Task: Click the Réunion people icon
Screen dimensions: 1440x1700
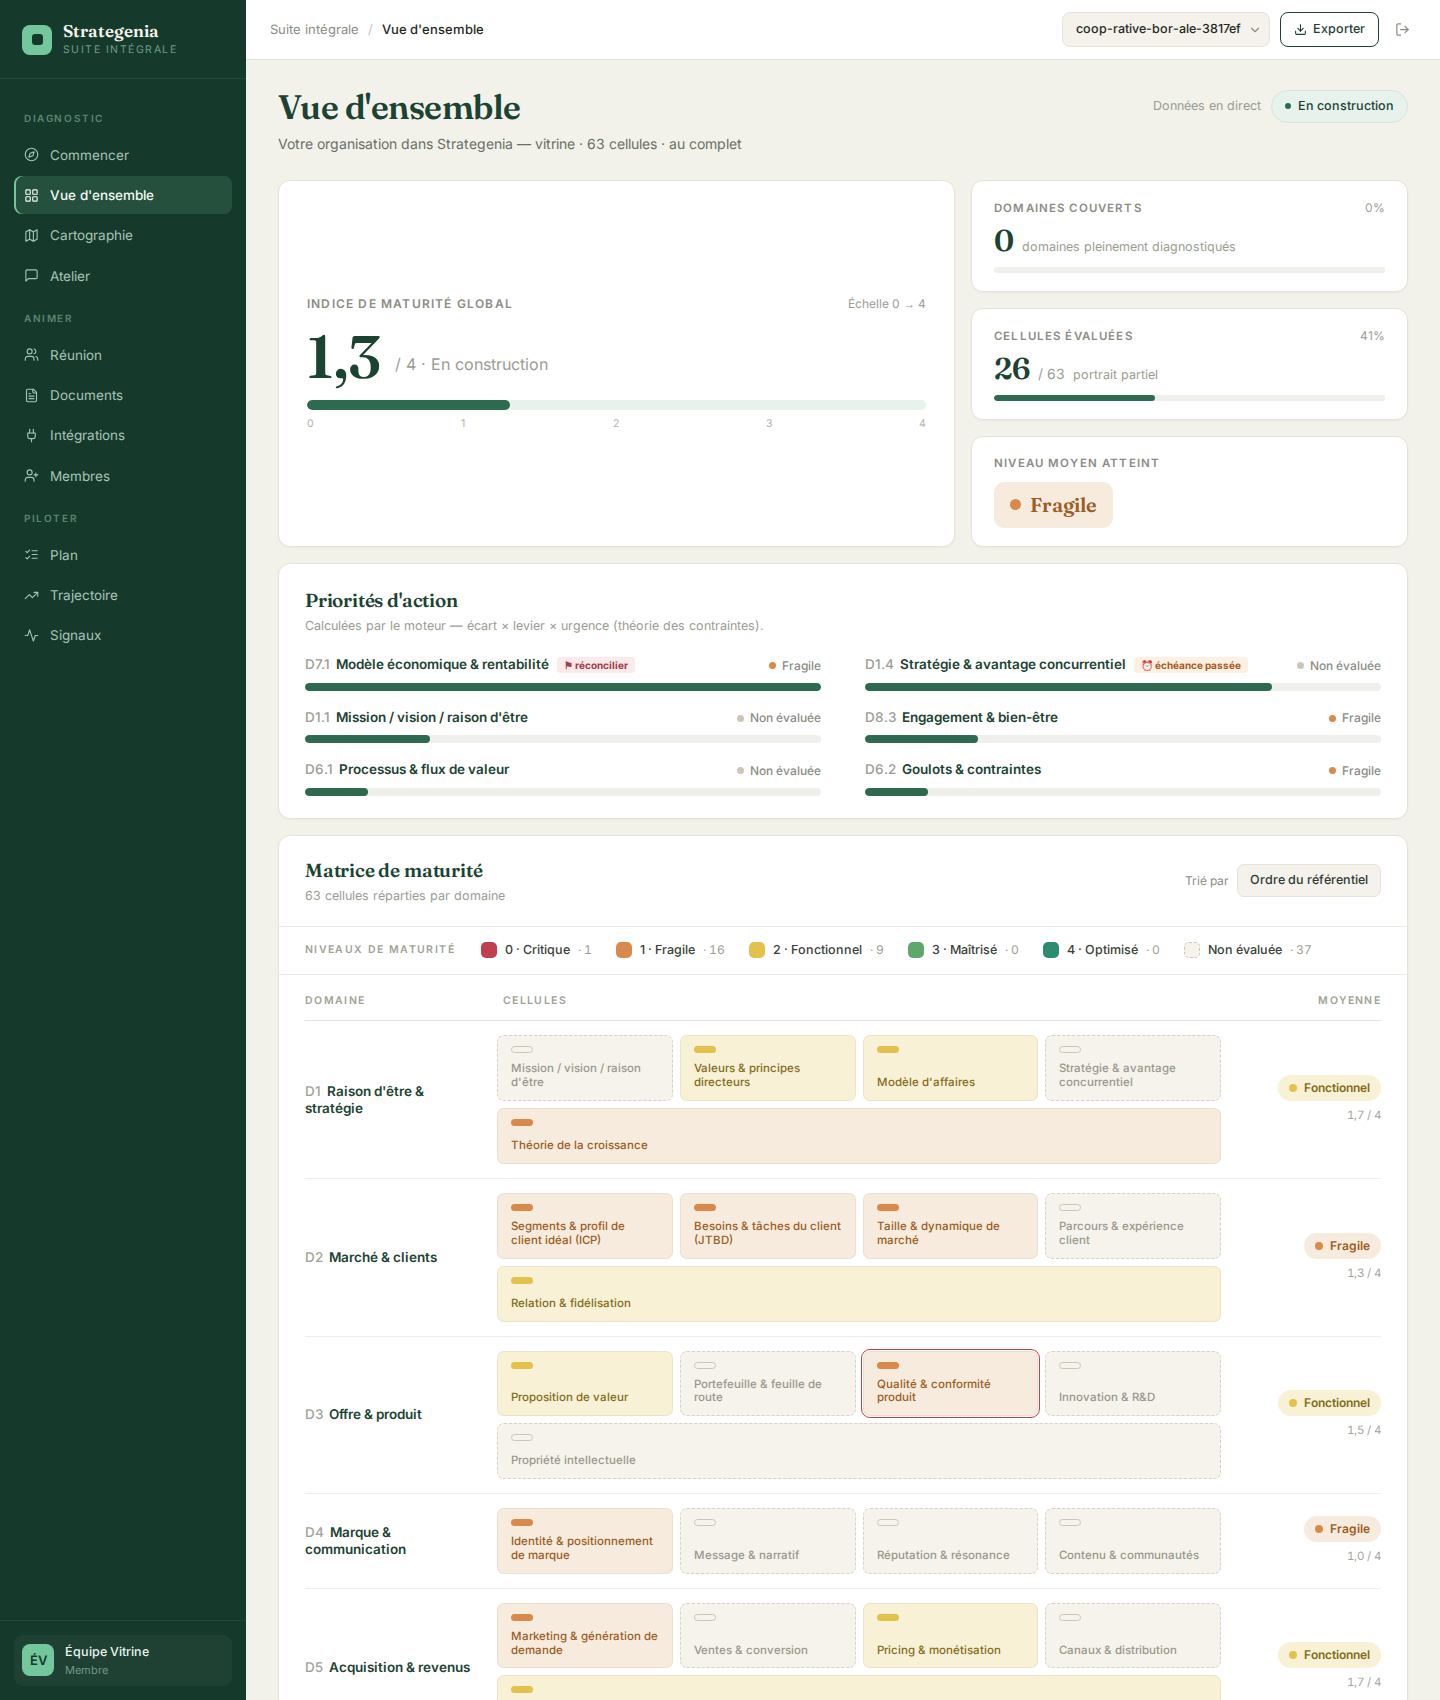Action: [32, 355]
